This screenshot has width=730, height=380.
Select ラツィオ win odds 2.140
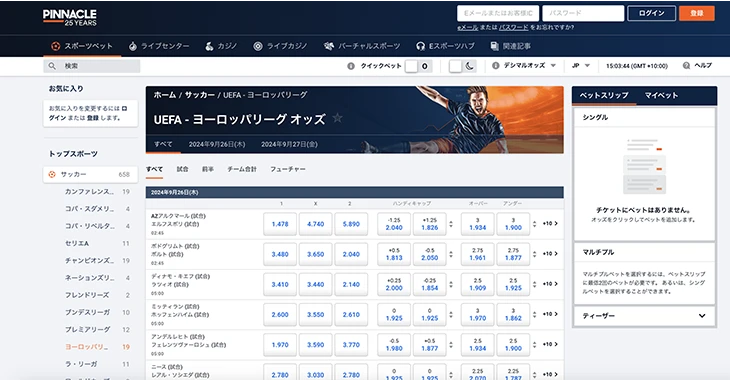351,284
